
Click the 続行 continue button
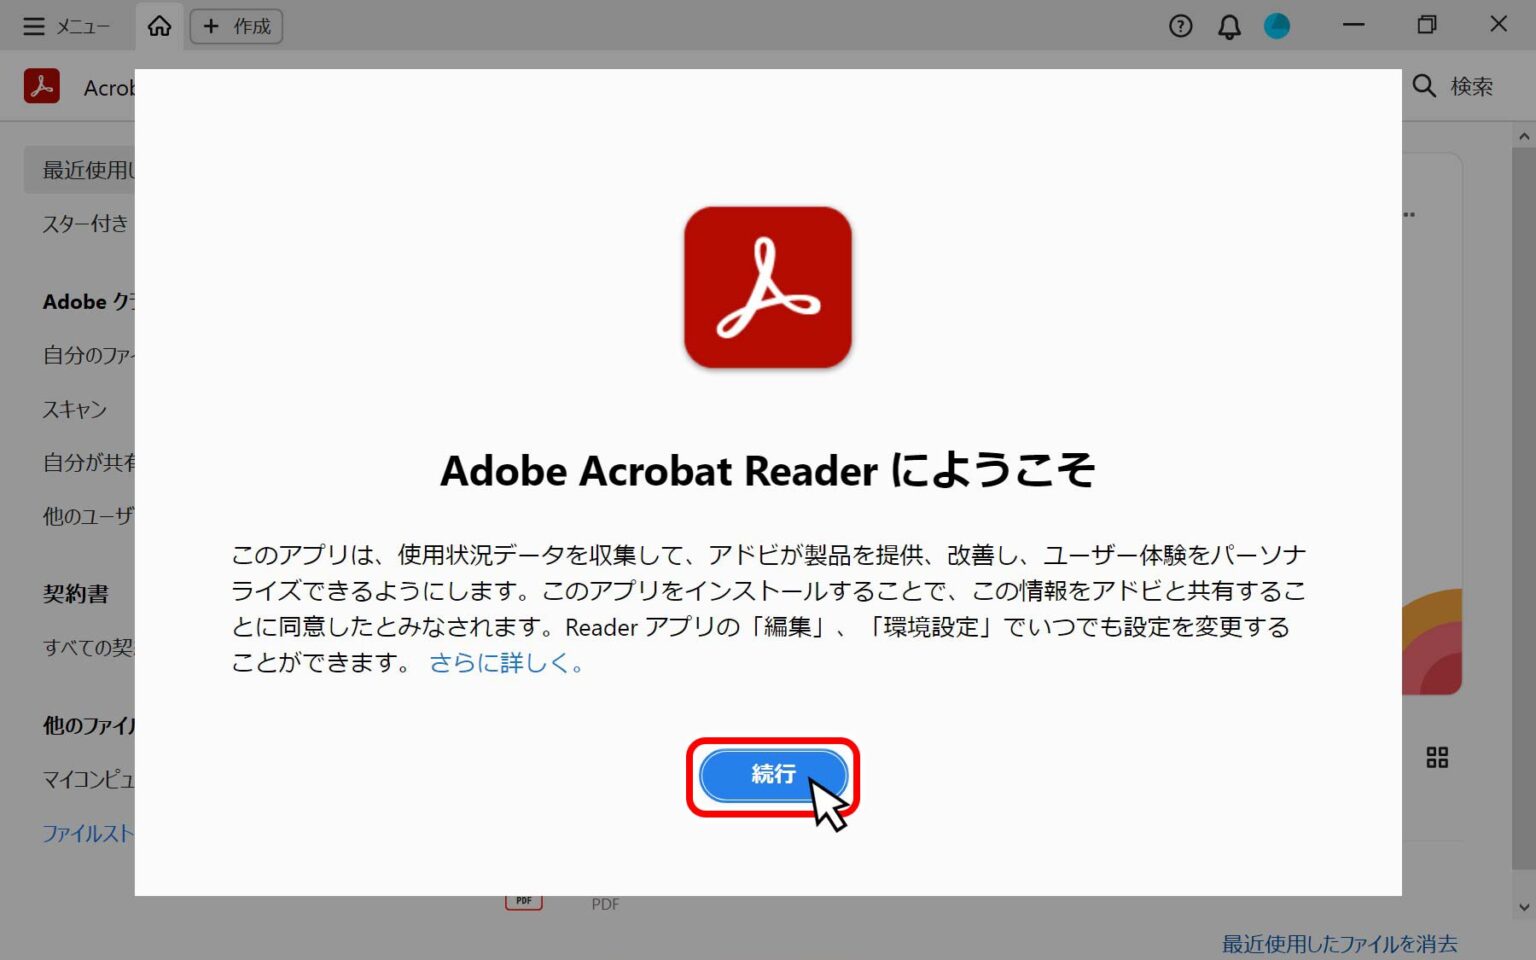click(771, 775)
